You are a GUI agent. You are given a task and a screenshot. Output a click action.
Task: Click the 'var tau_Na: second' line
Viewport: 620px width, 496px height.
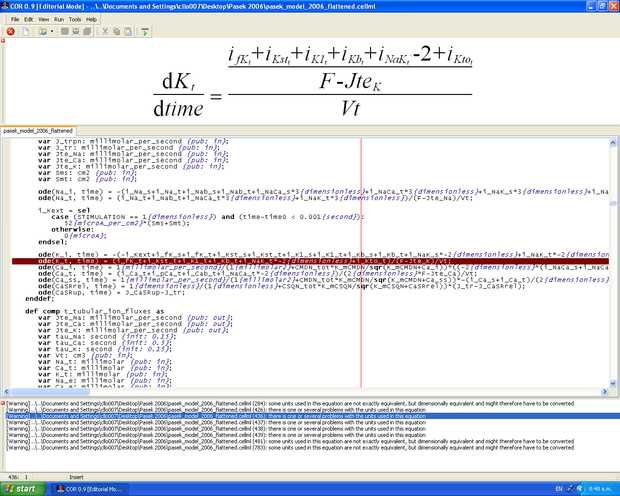(107, 337)
